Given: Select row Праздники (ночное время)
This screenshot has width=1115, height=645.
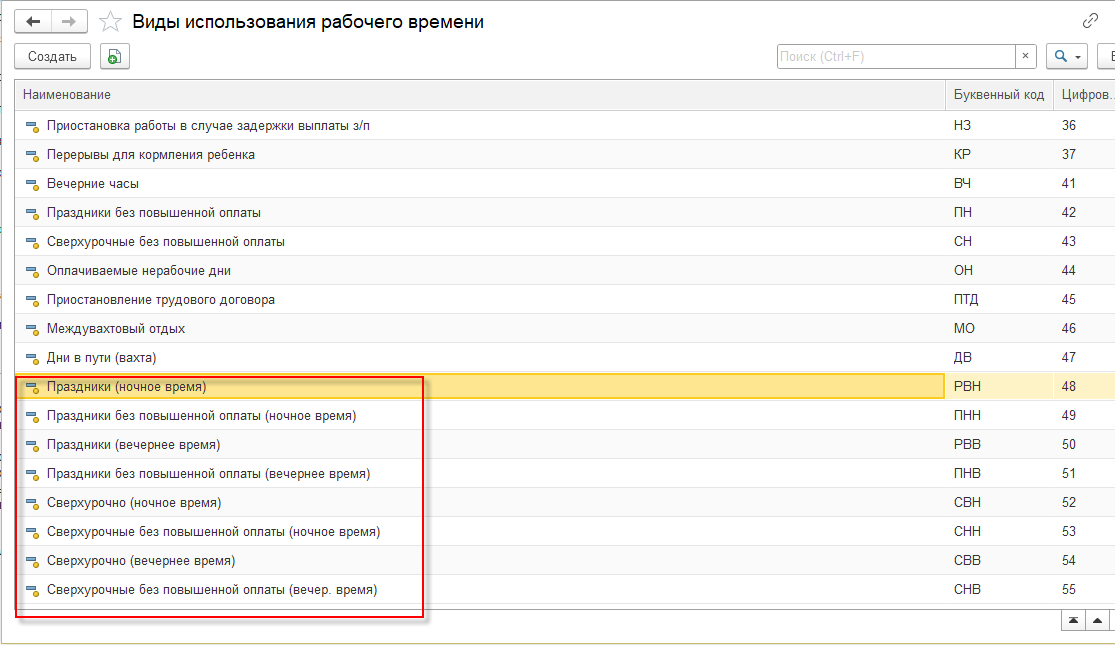Looking at the screenshot, I should (126, 386).
